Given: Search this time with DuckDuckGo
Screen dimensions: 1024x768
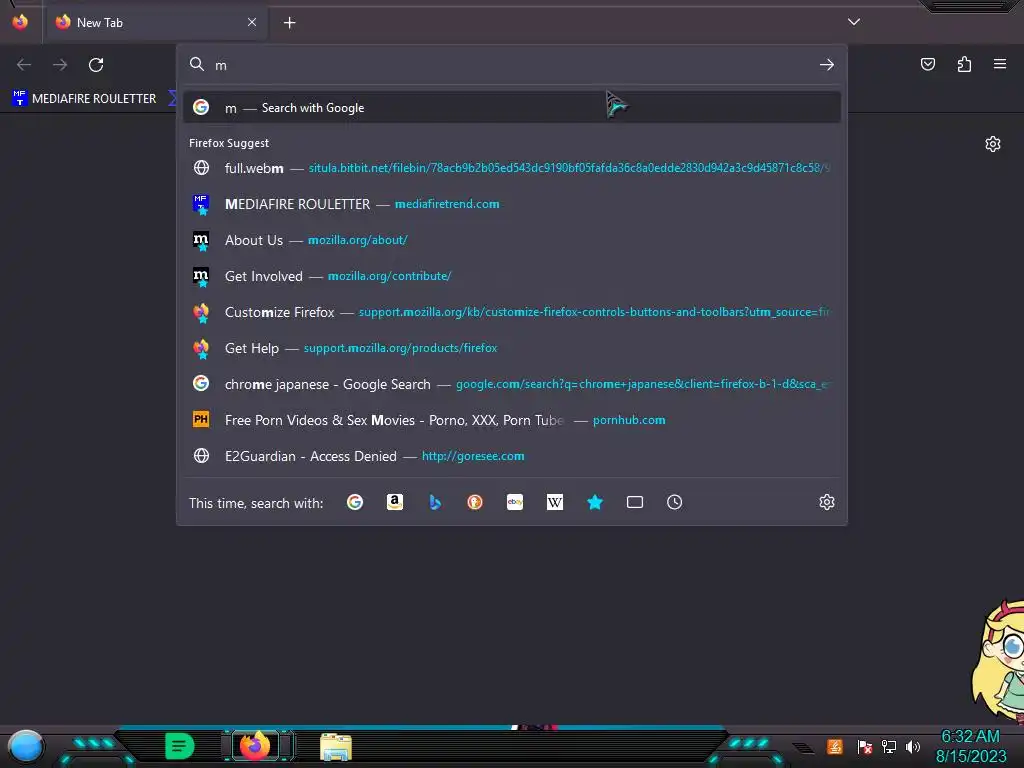Looking at the screenshot, I should [475, 502].
